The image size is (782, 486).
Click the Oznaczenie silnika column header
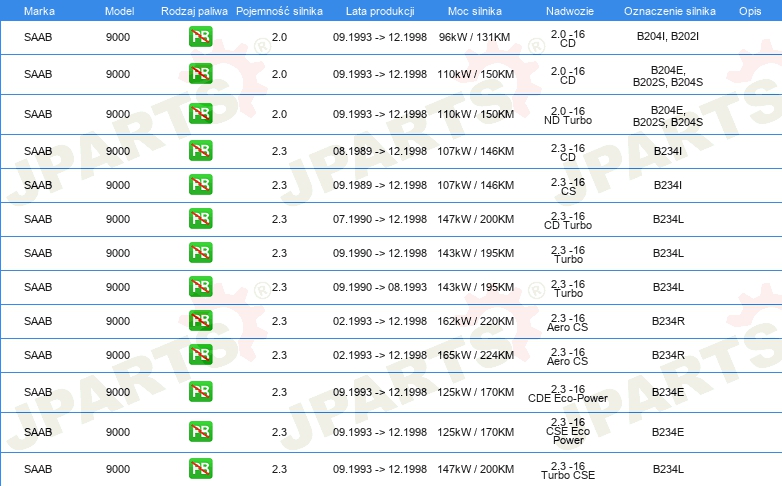pos(670,11)
